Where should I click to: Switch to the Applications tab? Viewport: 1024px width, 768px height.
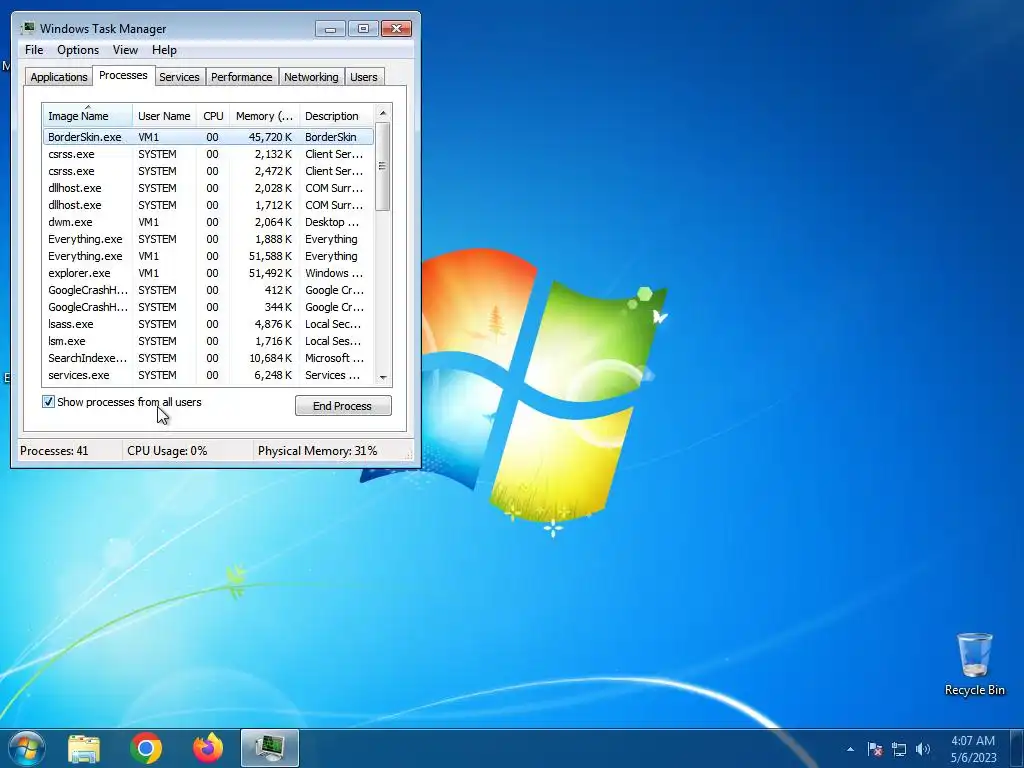(x=59, y=77)
